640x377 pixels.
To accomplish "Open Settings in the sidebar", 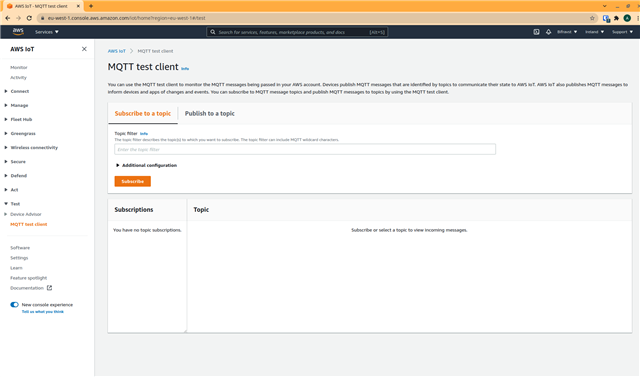I will [x=19, y=258].
